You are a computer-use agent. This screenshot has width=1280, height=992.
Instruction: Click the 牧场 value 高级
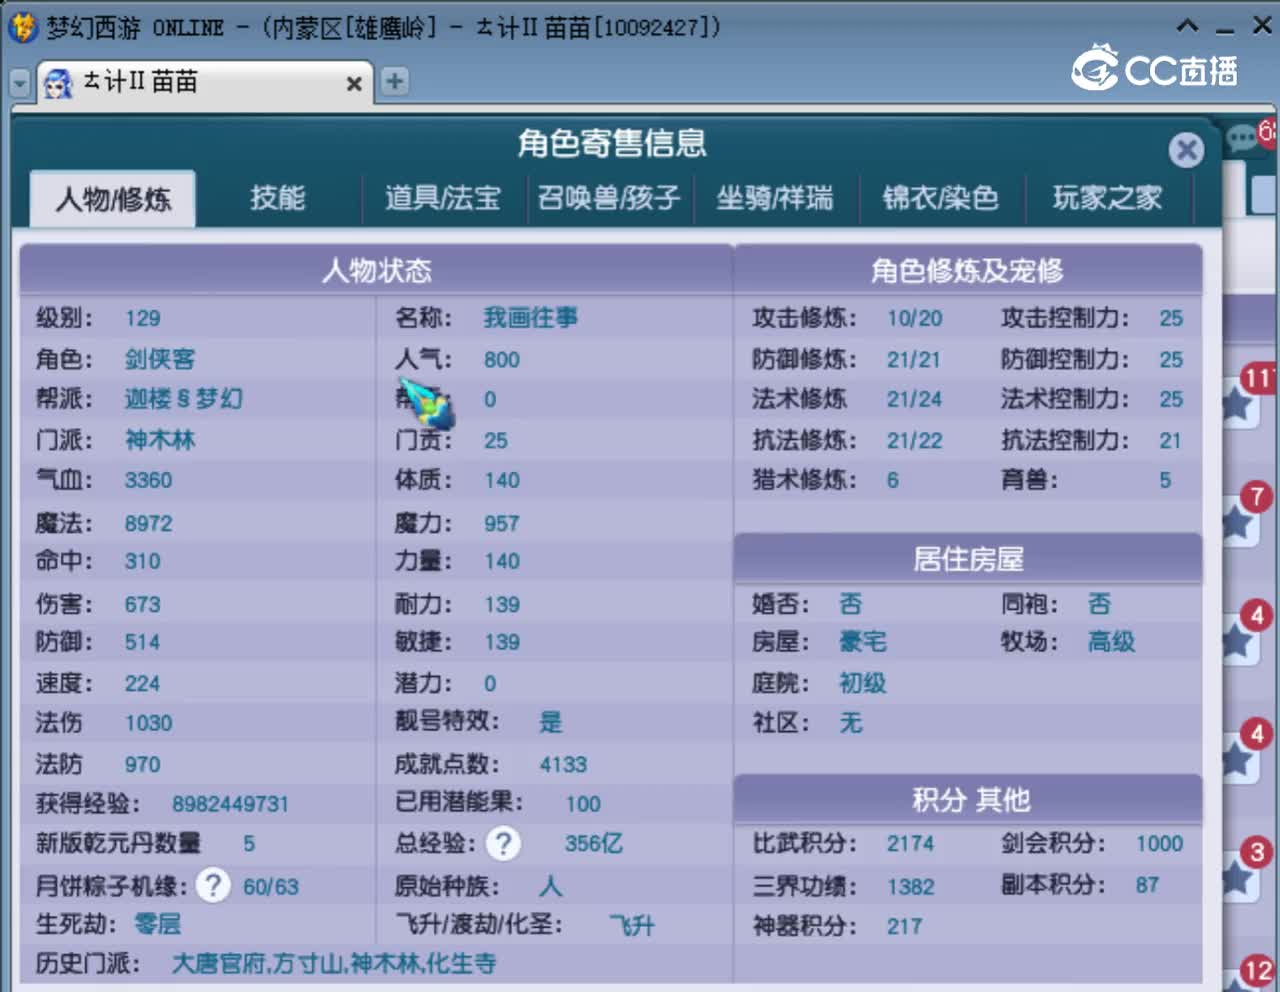(1111, 642)
